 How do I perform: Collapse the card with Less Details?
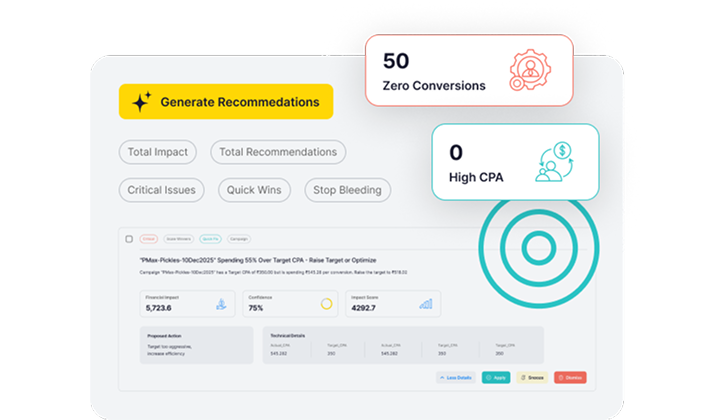[x=456, y=378]
